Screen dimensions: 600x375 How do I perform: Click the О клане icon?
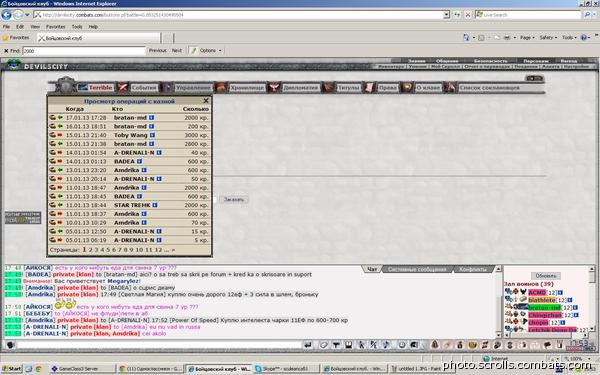pos(407,88)
